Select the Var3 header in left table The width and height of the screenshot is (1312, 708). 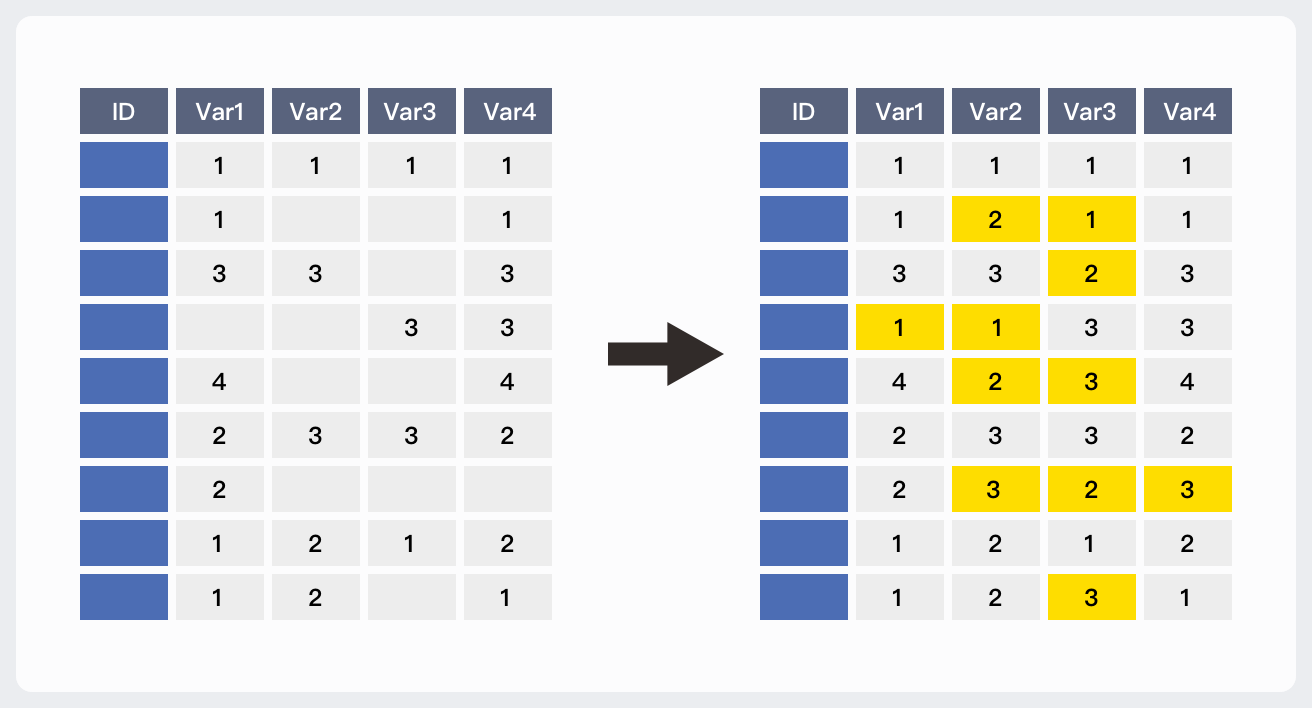click(411, 111)
